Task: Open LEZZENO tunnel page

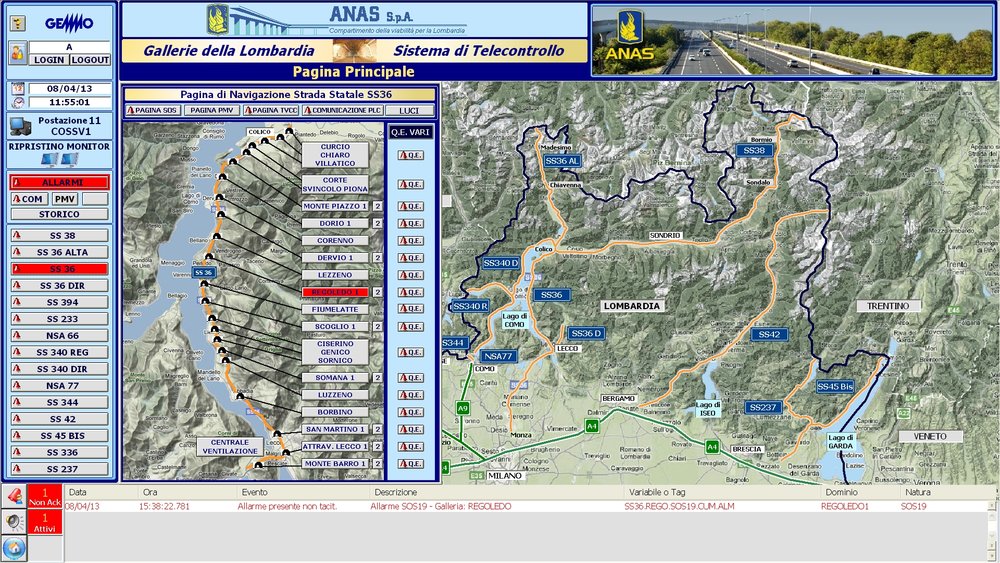Action: coord(335,275)
